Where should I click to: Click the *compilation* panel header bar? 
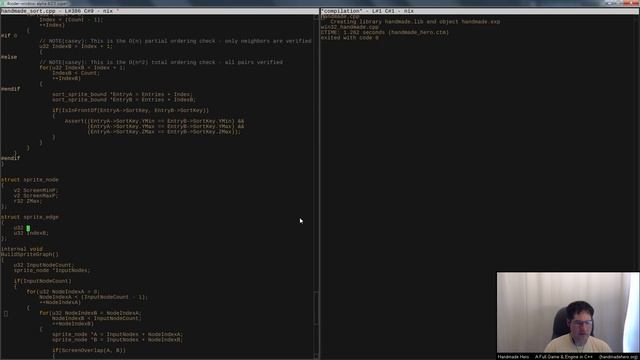480,11
